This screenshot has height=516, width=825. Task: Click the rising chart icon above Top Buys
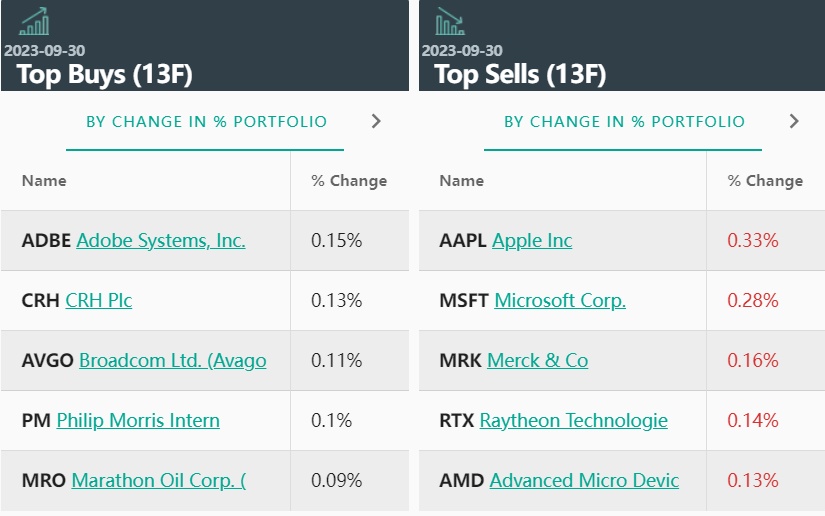pyautogui.click(x=34, y=21)
